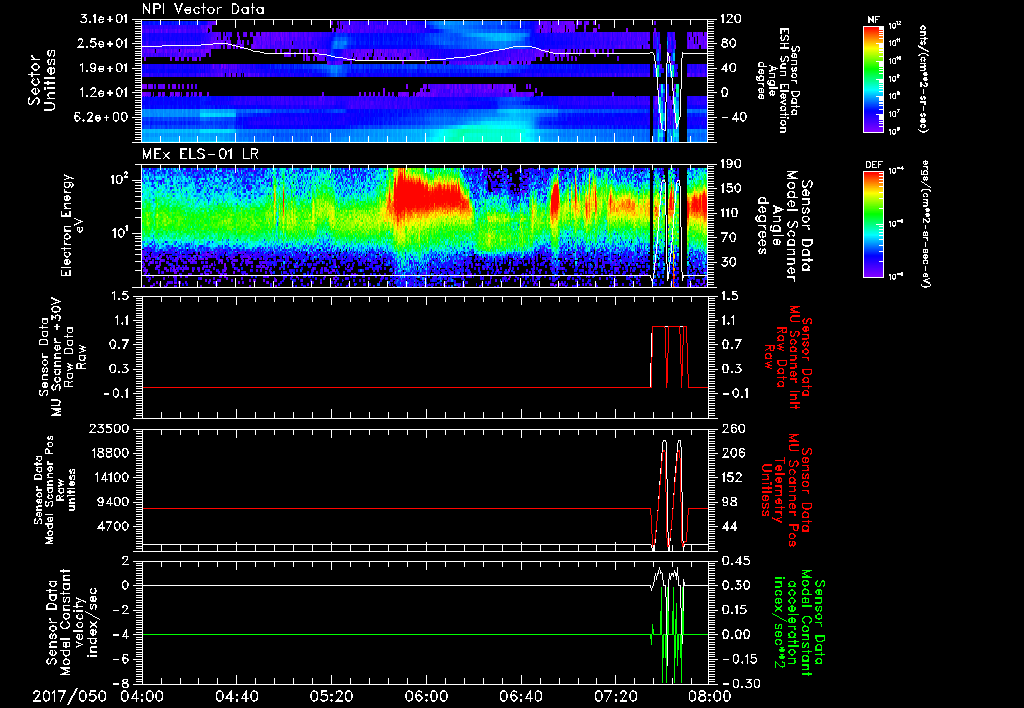This screenshot has width=1024, height=708.
Task: Click the 'Electron Energy eV' axis title
Action: click(72, 225)
